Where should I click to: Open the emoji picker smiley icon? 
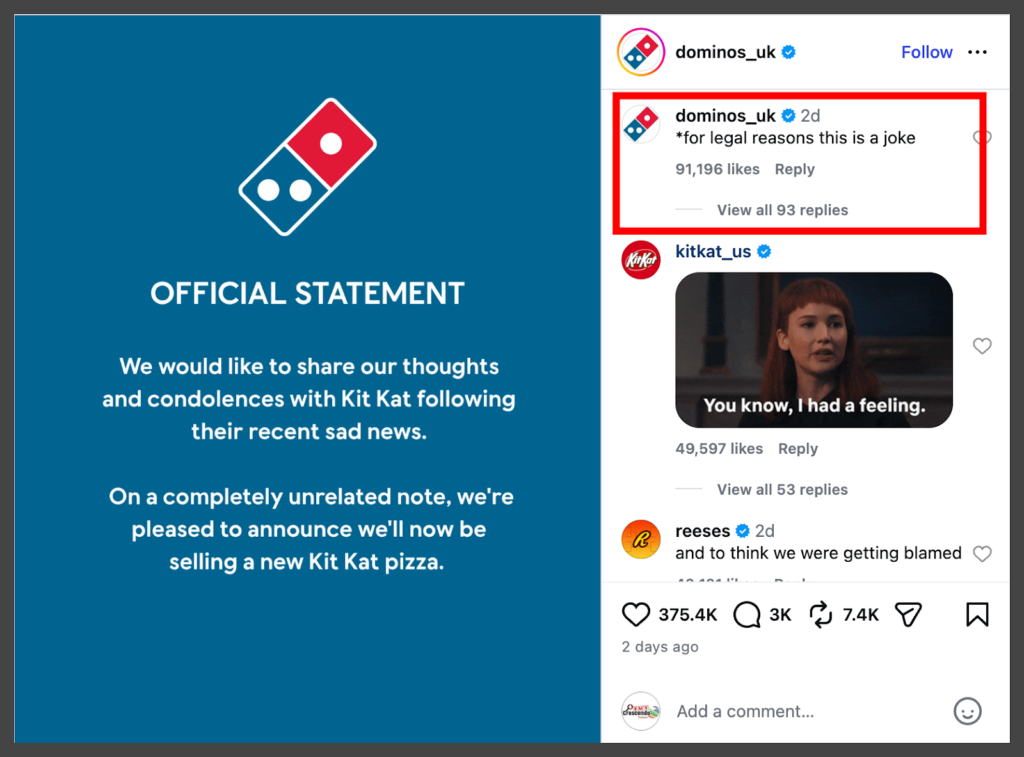click(x=967, y=711)
